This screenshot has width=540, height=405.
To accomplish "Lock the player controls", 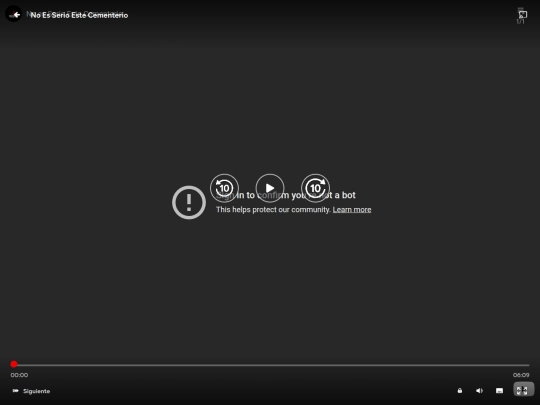I will (460, 391).
